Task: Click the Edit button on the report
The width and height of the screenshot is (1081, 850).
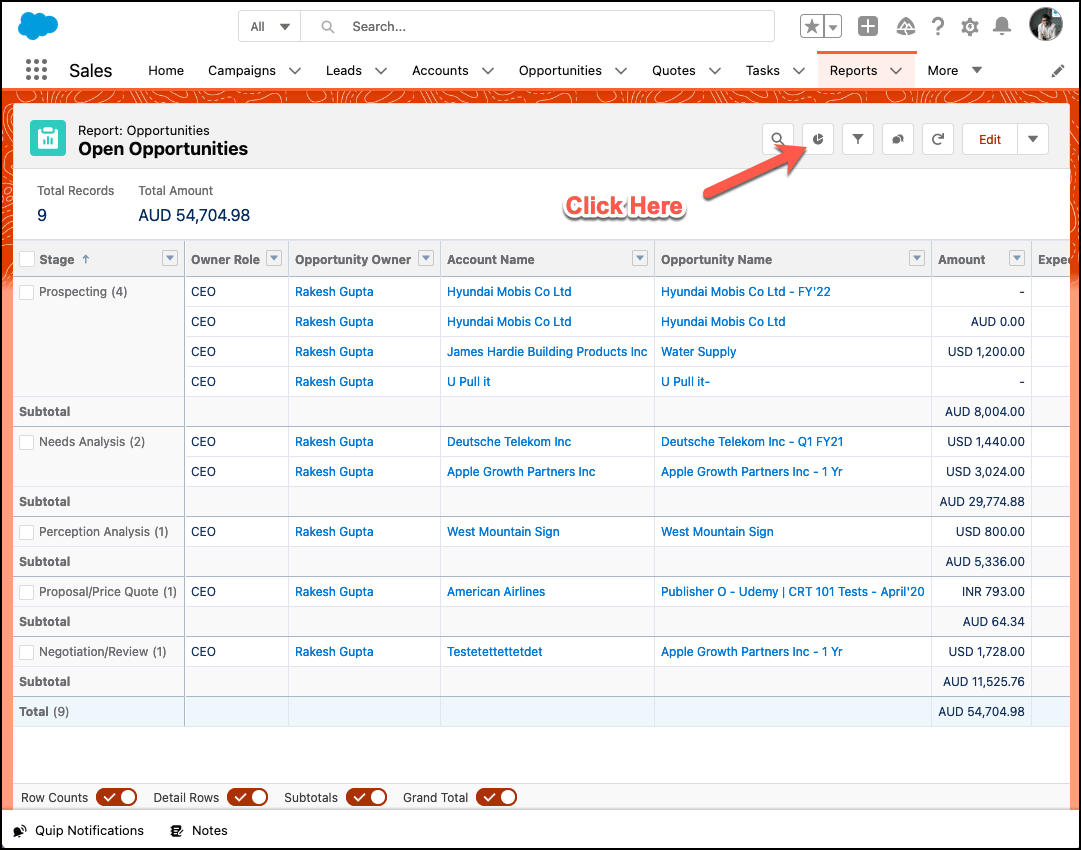Action: pyautogui.click(x=989, y=139)
